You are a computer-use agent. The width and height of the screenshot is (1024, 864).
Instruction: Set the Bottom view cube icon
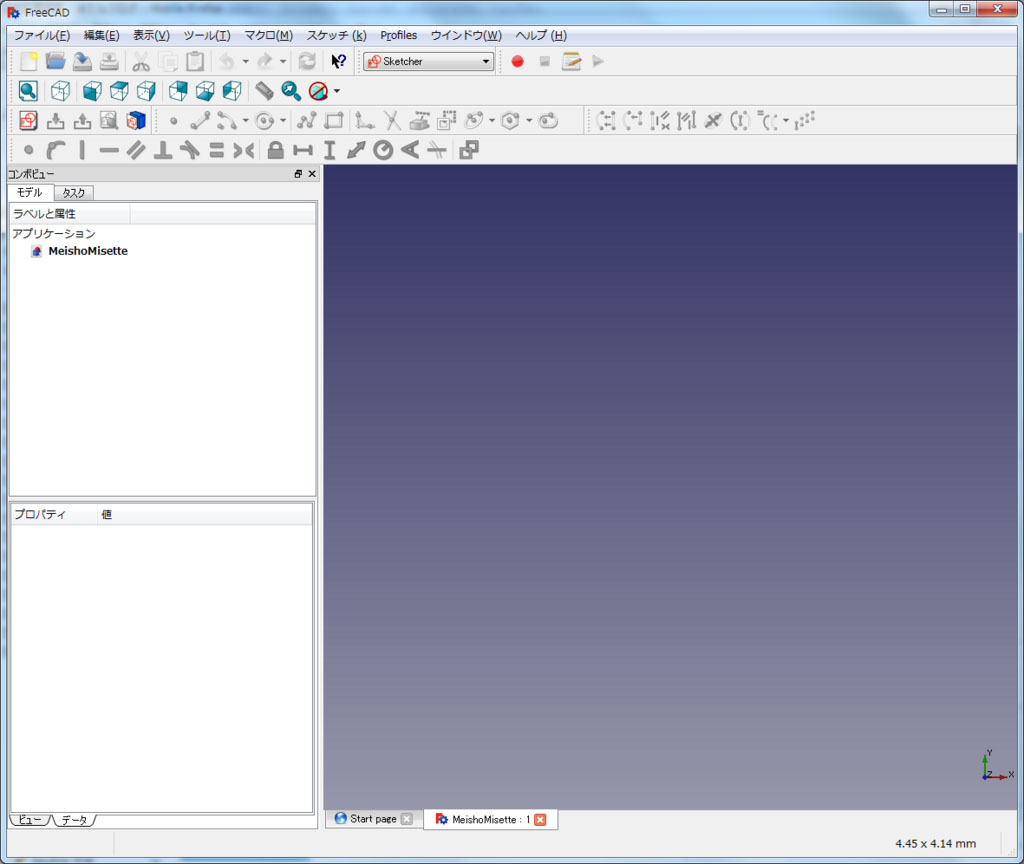(205, 91)
